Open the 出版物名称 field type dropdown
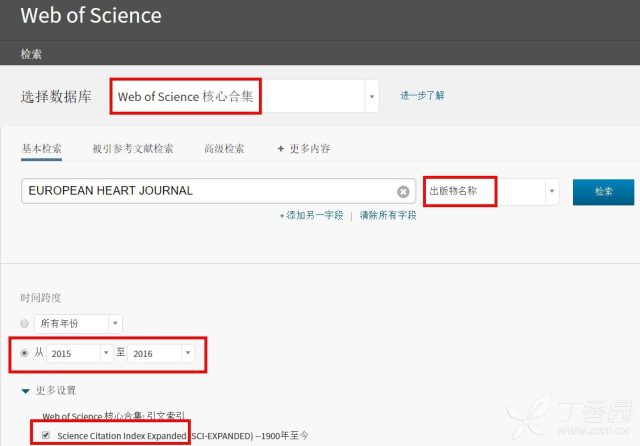This screenshot has width=640, height=446. (491, 191)
